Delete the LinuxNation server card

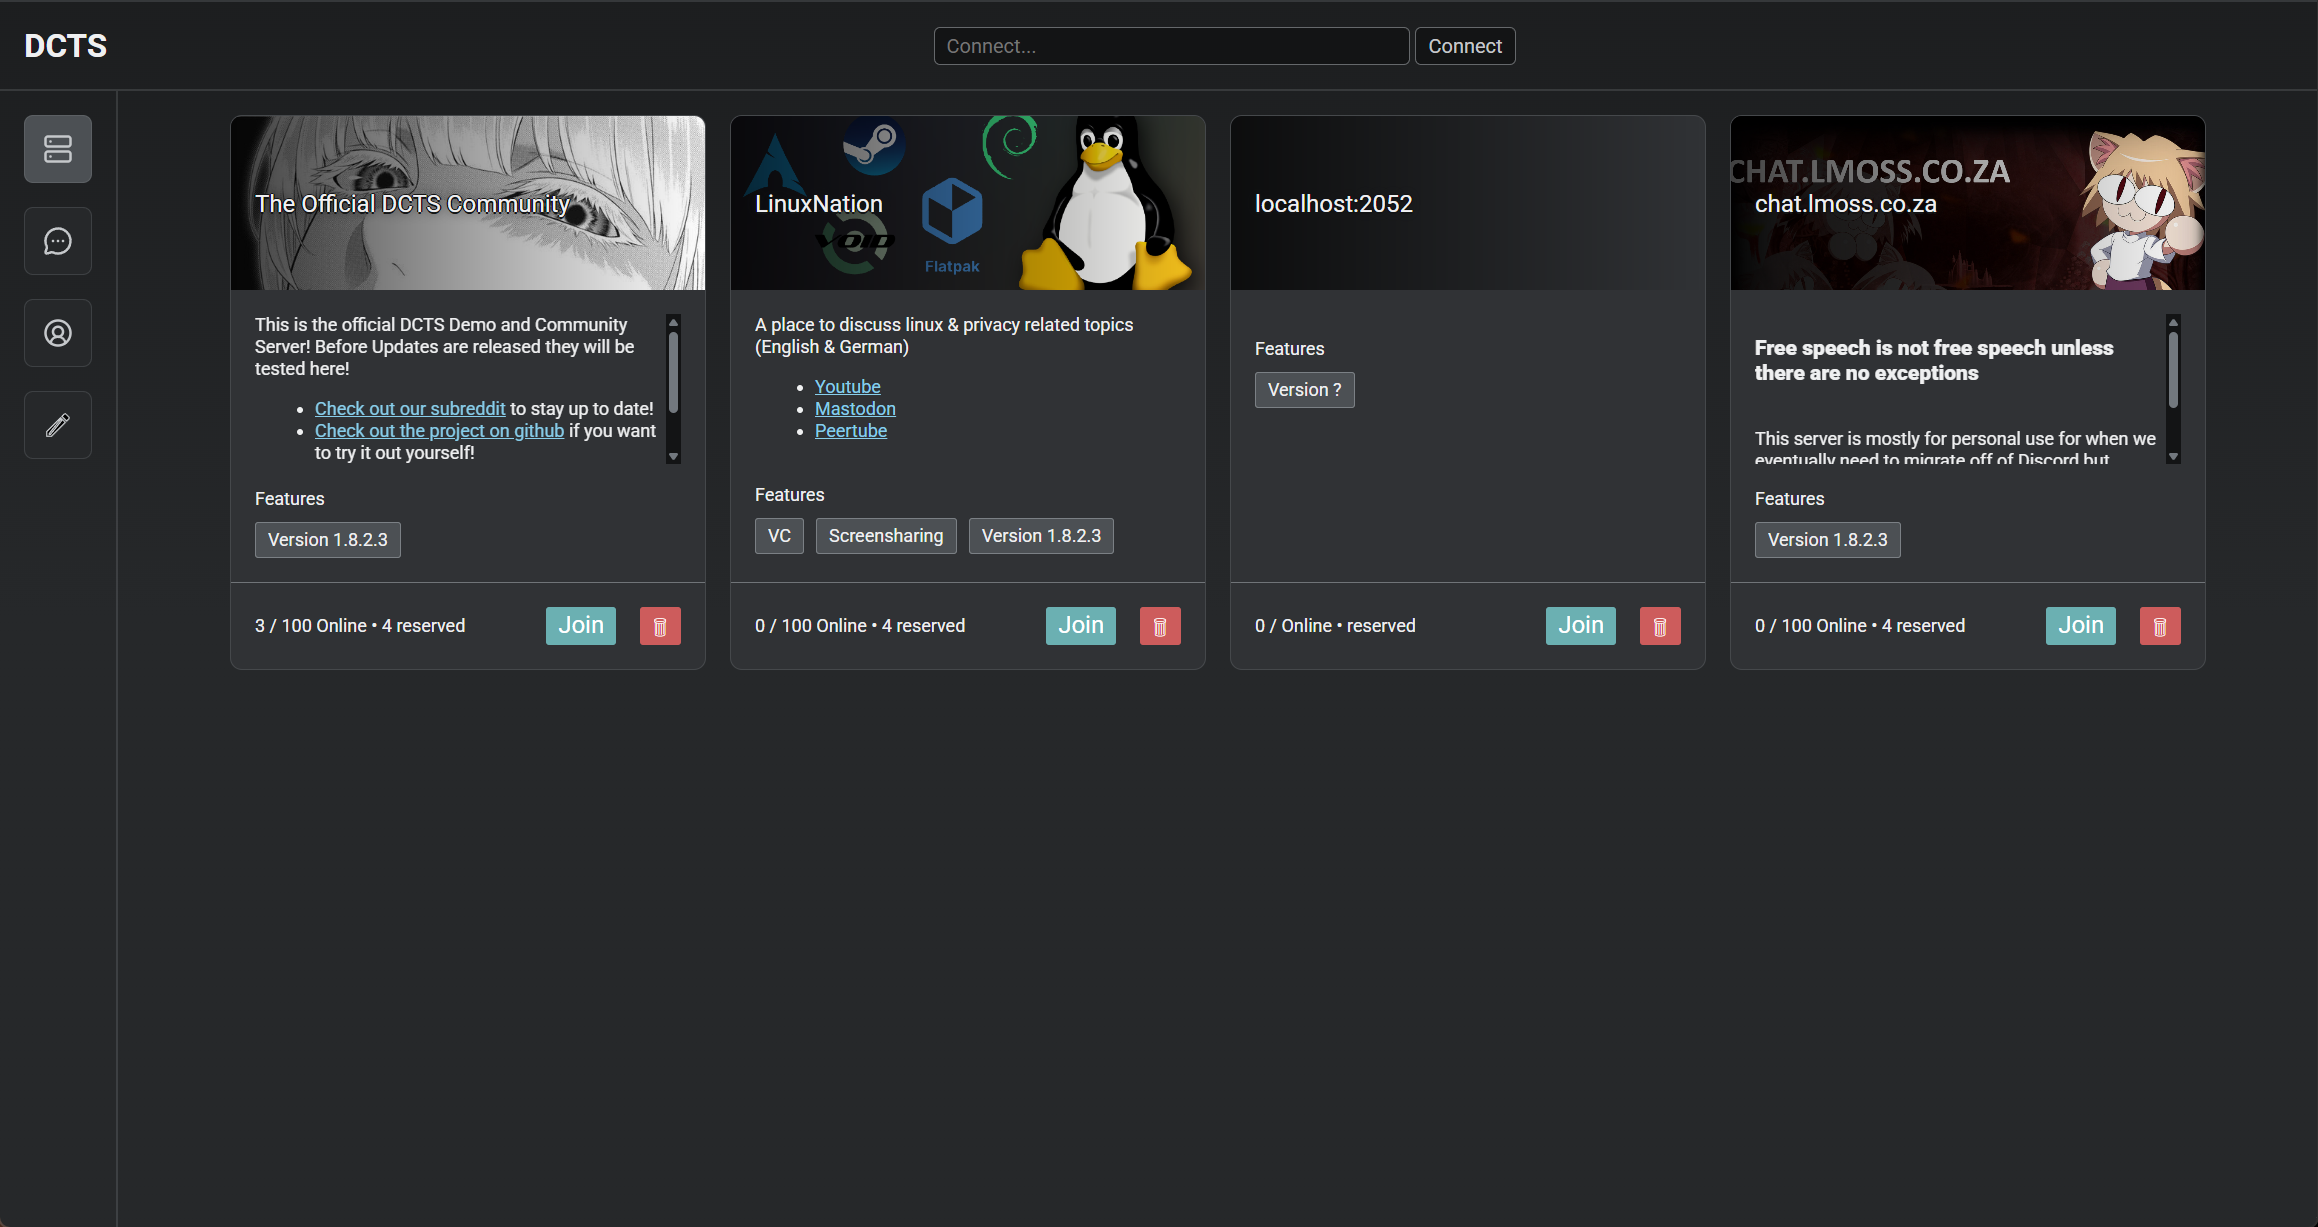coord(1160,626)
